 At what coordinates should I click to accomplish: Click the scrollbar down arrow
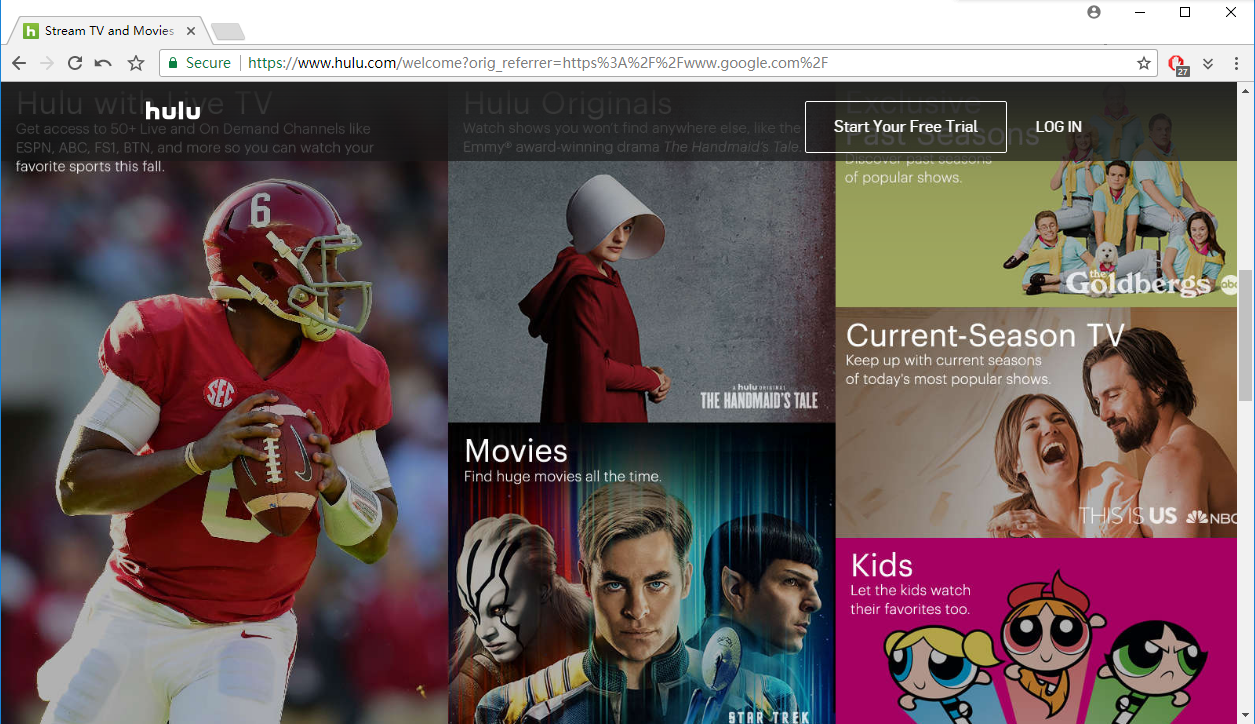(1246, 715)
